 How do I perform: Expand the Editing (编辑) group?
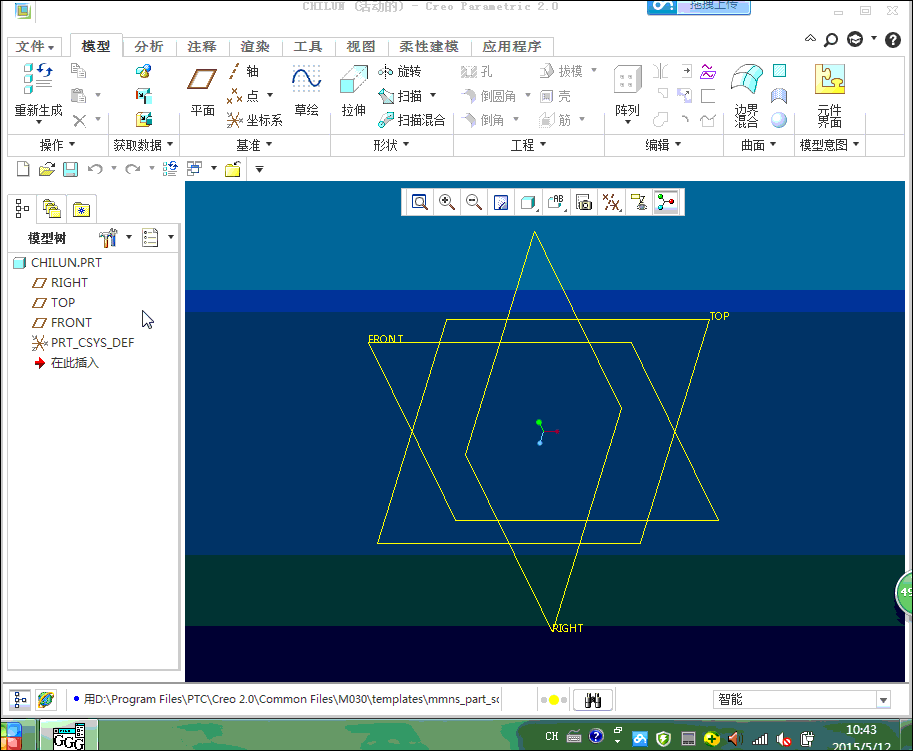pyautogui.click(x=663, y=144)
